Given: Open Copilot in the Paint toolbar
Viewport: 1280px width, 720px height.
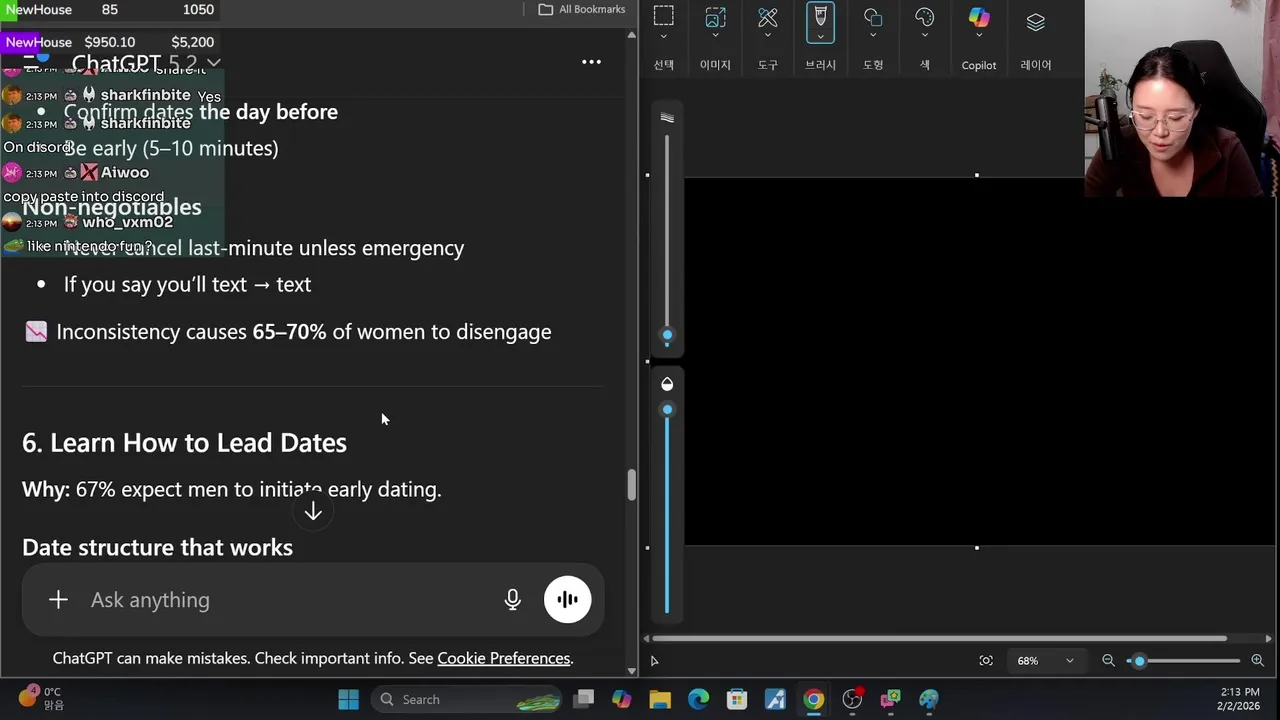Looking at the screenshot, I should [979, 17].
